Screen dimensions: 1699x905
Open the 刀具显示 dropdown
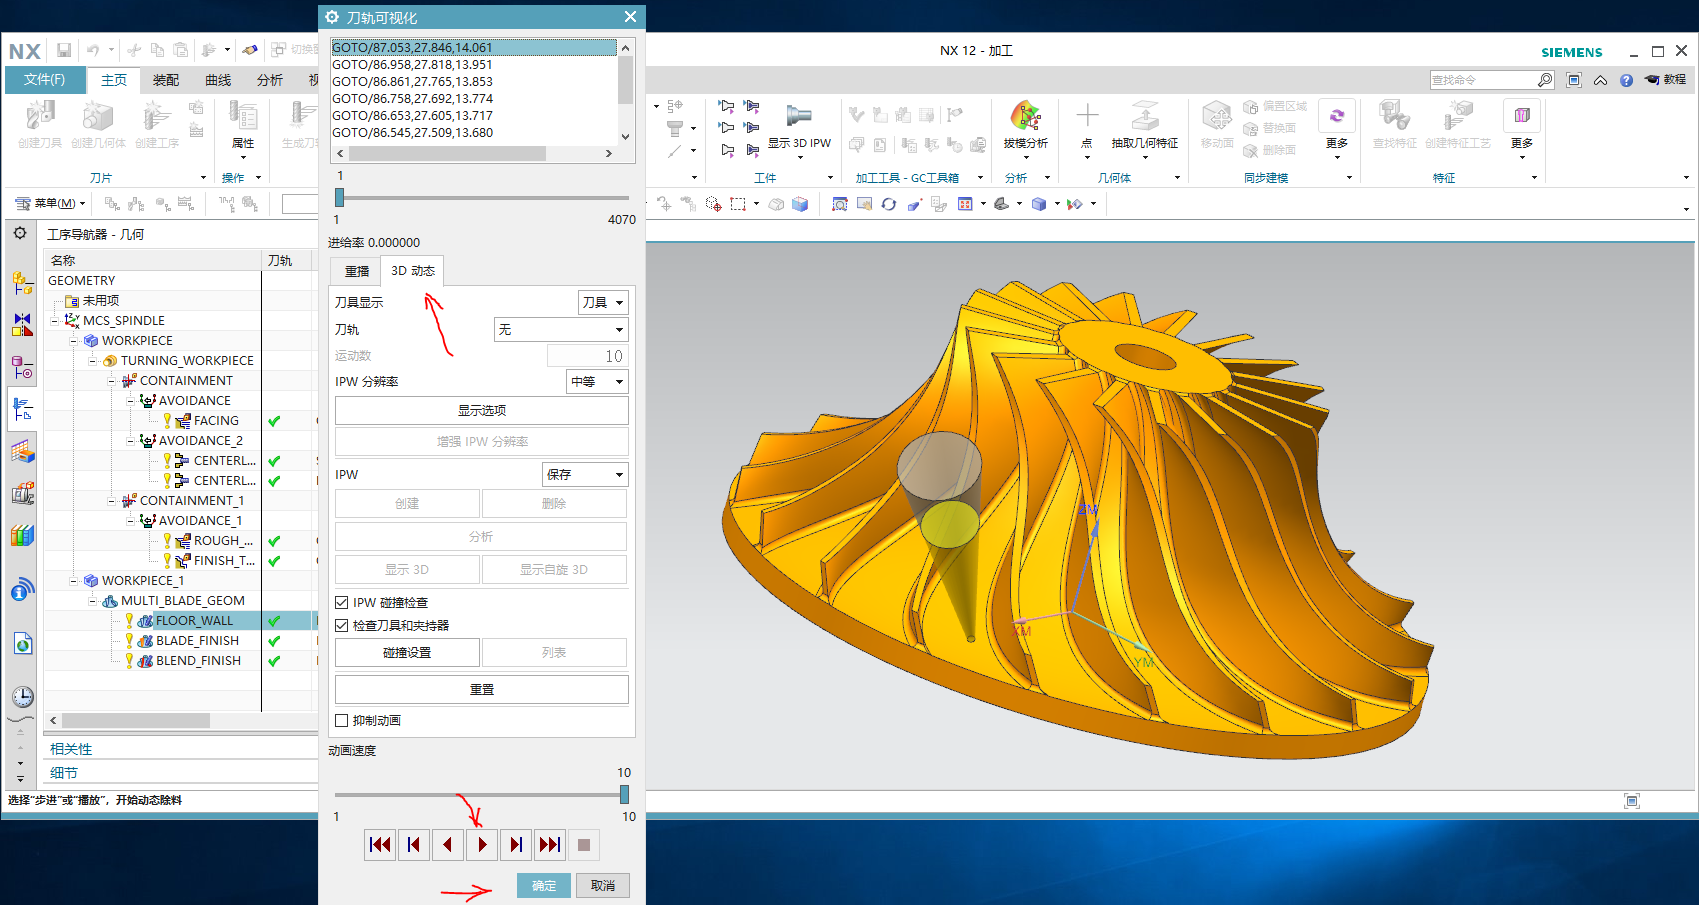(604, 303)
